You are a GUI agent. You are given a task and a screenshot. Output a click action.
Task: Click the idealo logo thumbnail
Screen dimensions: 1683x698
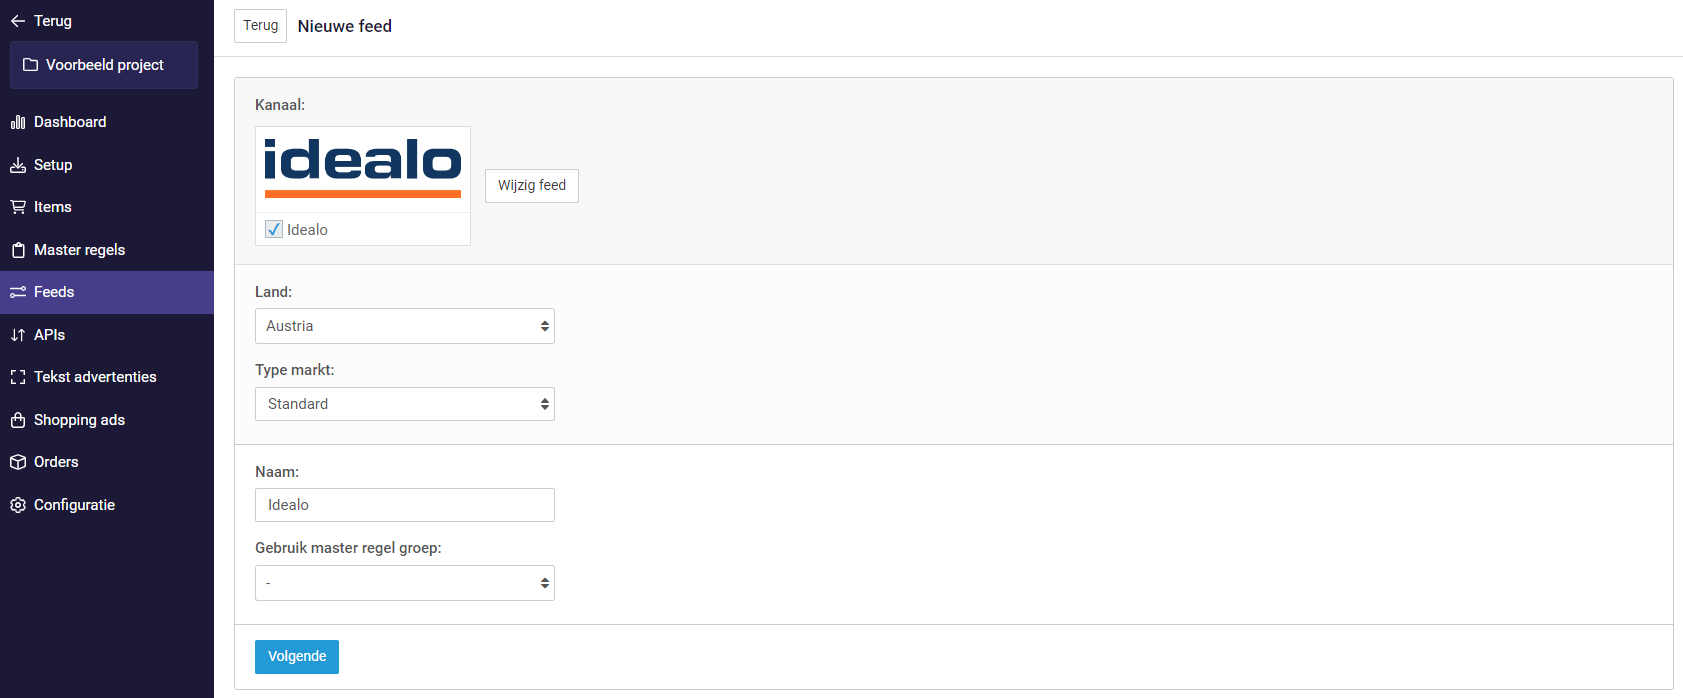tap(362, 168)
